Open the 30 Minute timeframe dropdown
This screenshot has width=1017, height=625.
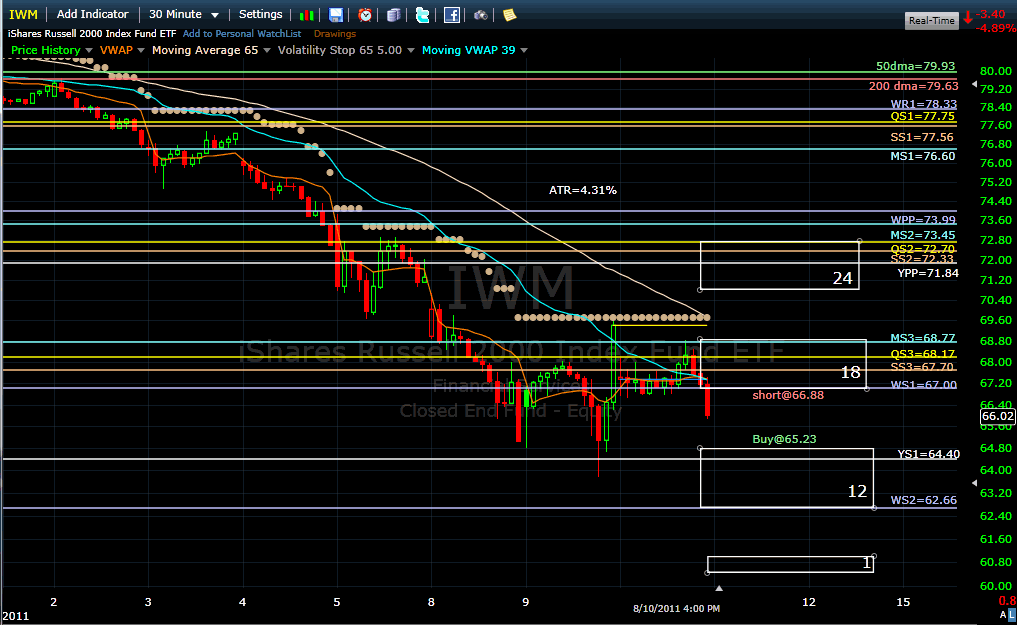click(x=184, y=14)
